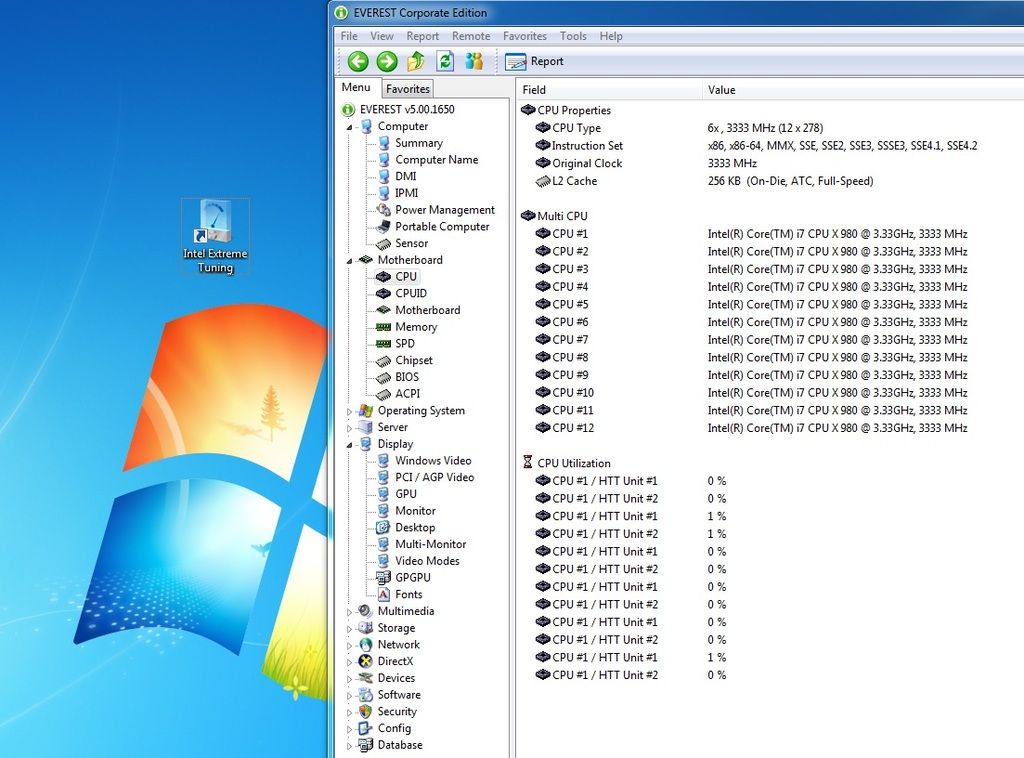Expand the Operating System node

[x=349, y=411]
